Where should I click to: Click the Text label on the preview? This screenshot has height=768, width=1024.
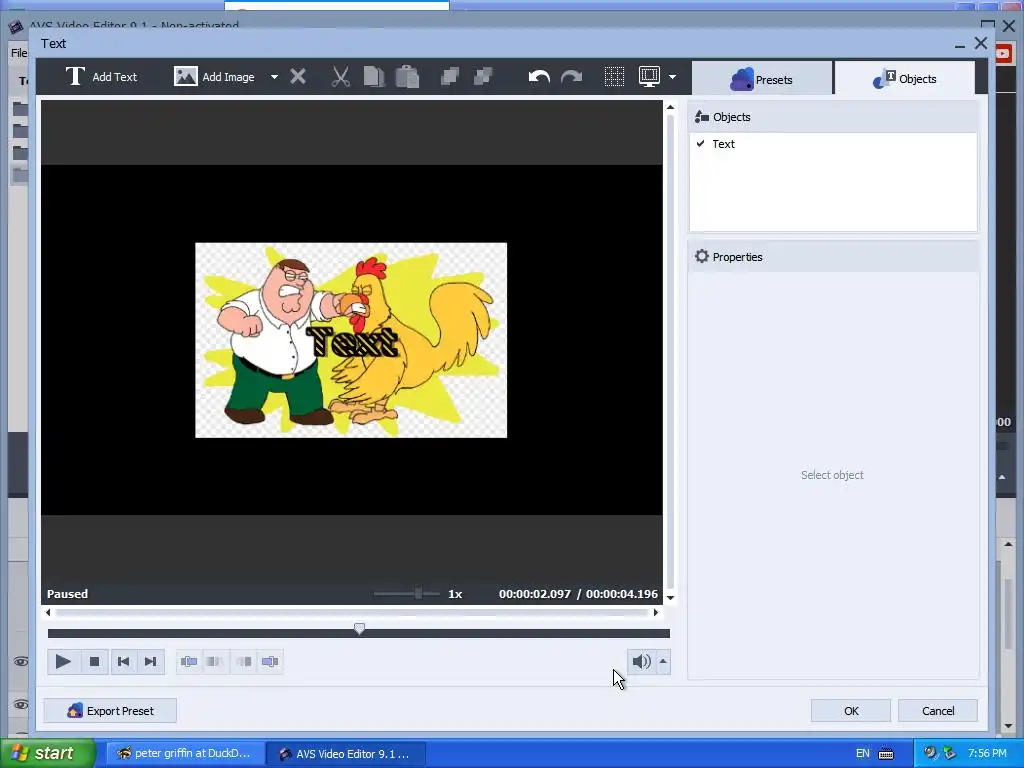[352, 341]
